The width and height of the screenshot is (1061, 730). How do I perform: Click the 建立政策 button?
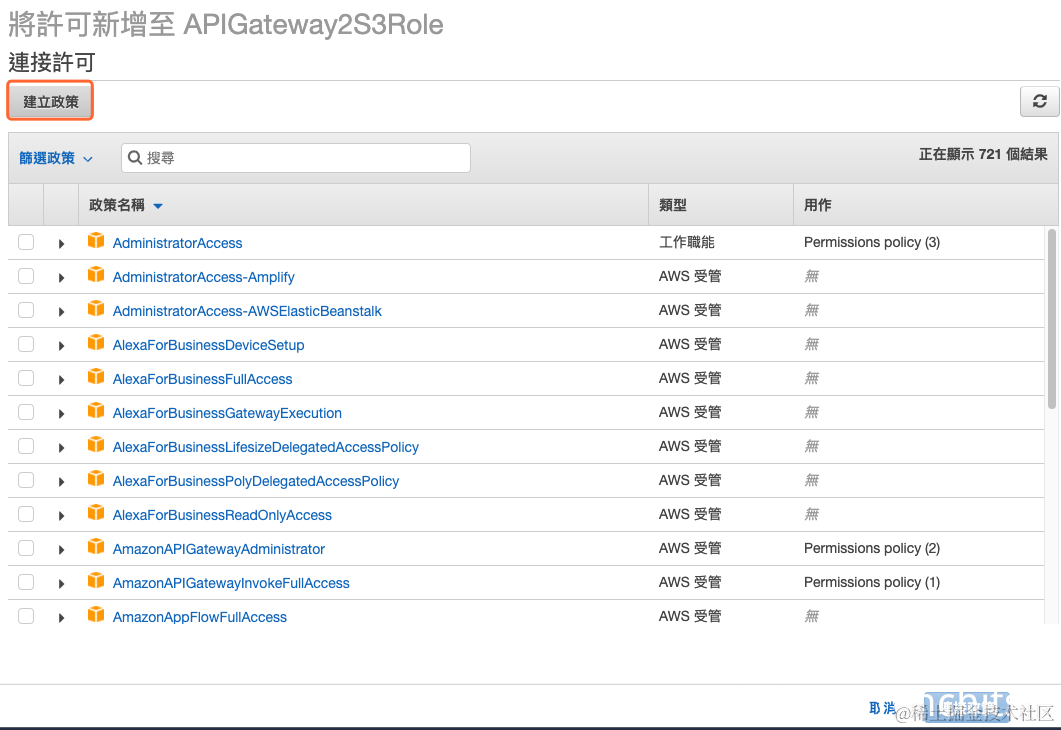point(51,101)
